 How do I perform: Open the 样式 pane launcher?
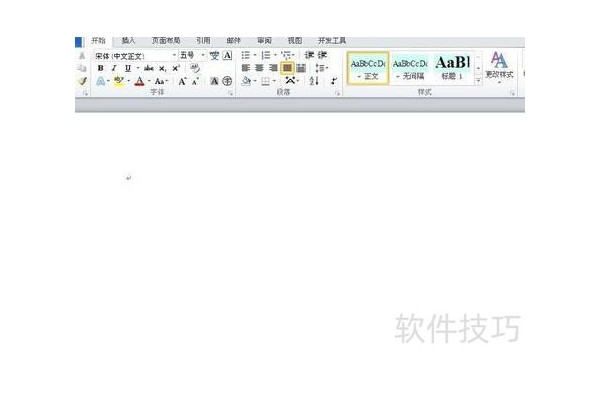point(512,93)
